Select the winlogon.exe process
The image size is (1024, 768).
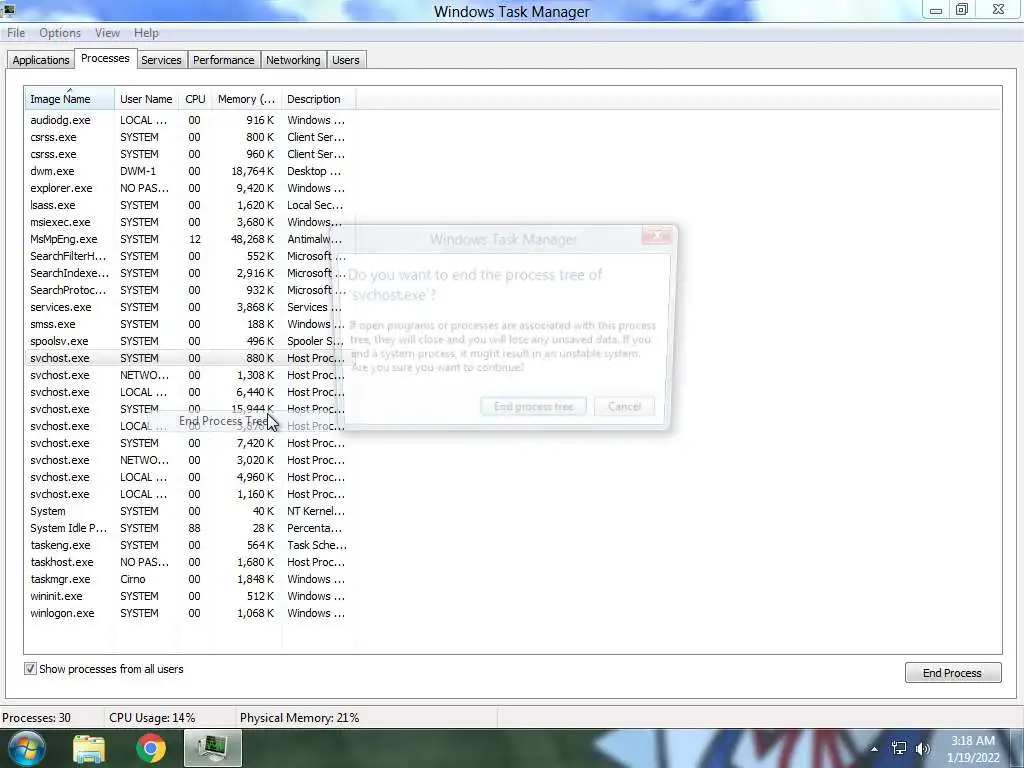tap(189, 613)
